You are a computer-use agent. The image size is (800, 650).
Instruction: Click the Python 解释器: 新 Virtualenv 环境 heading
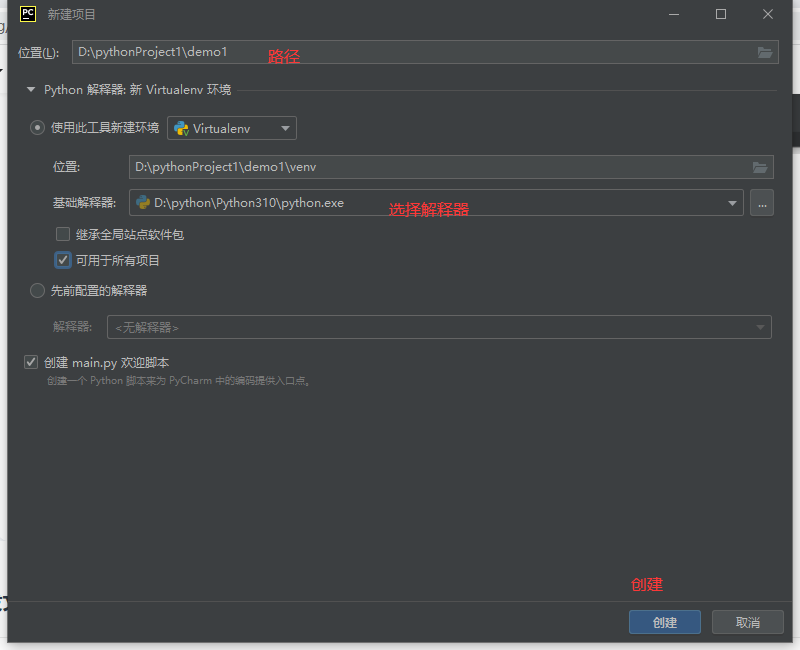138,90
